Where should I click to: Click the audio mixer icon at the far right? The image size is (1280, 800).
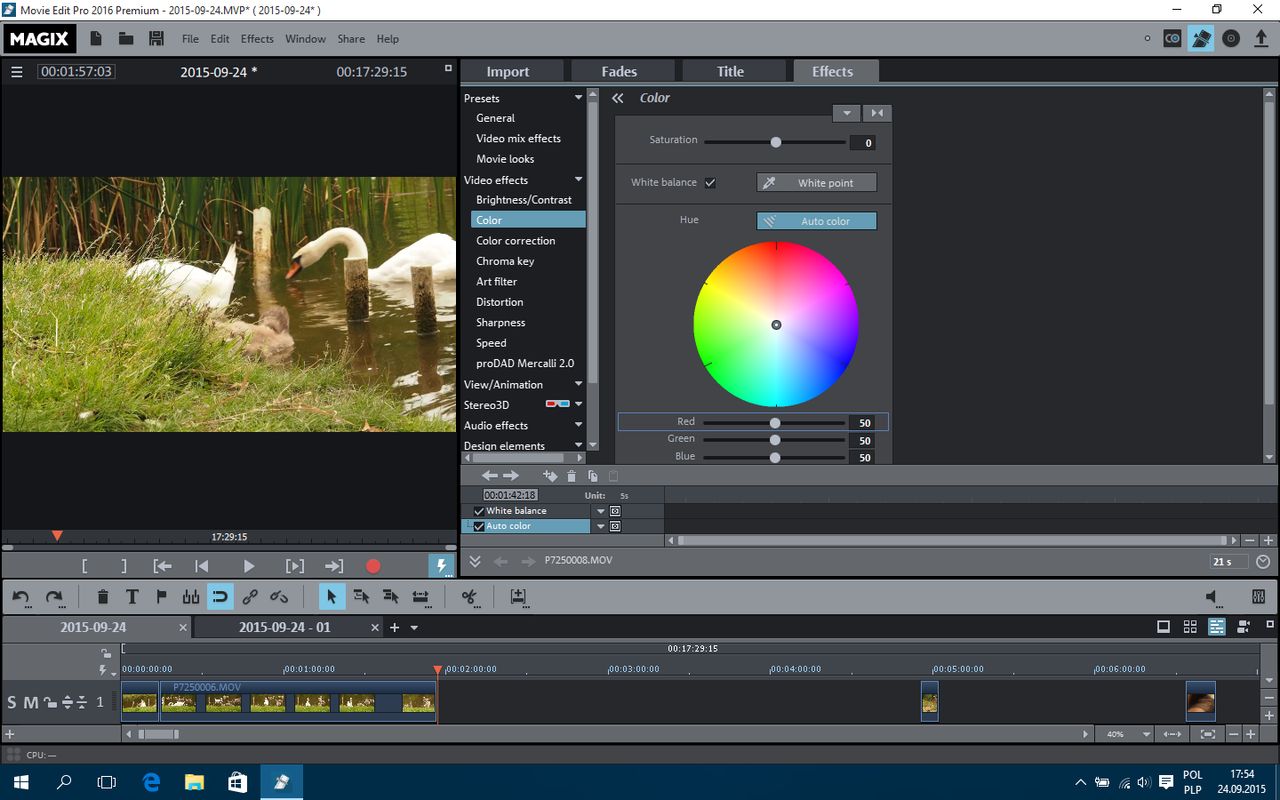coord(1258,597)
